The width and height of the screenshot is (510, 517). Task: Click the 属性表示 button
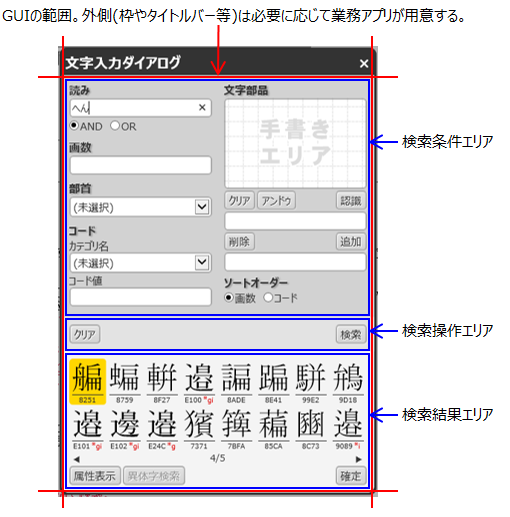95,476
